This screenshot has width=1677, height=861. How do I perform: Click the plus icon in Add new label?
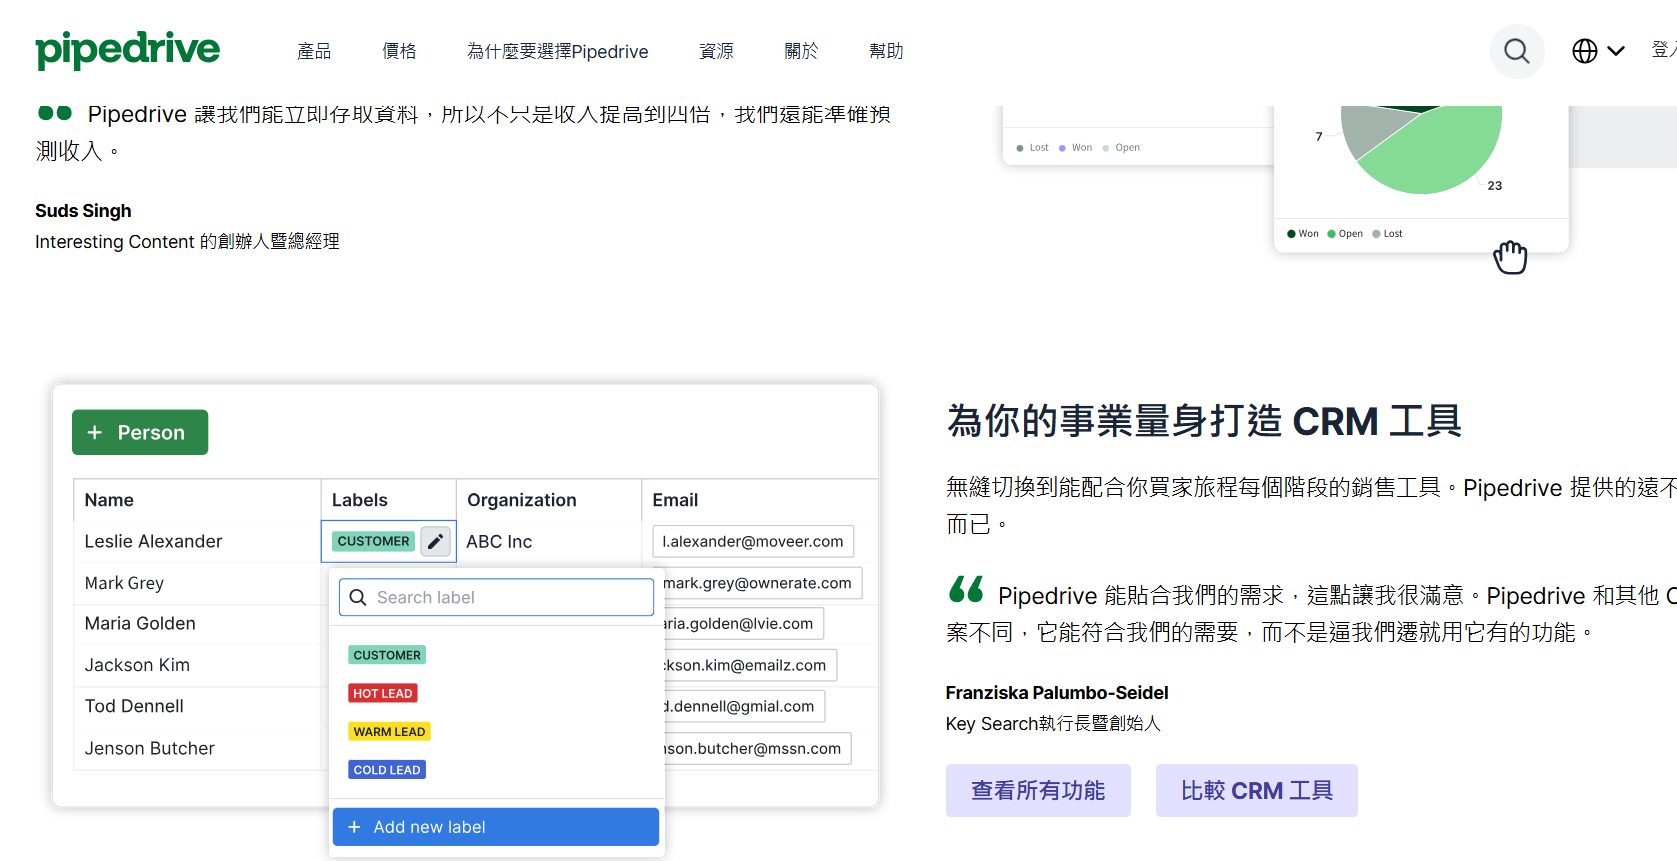(x=354, y=827)
